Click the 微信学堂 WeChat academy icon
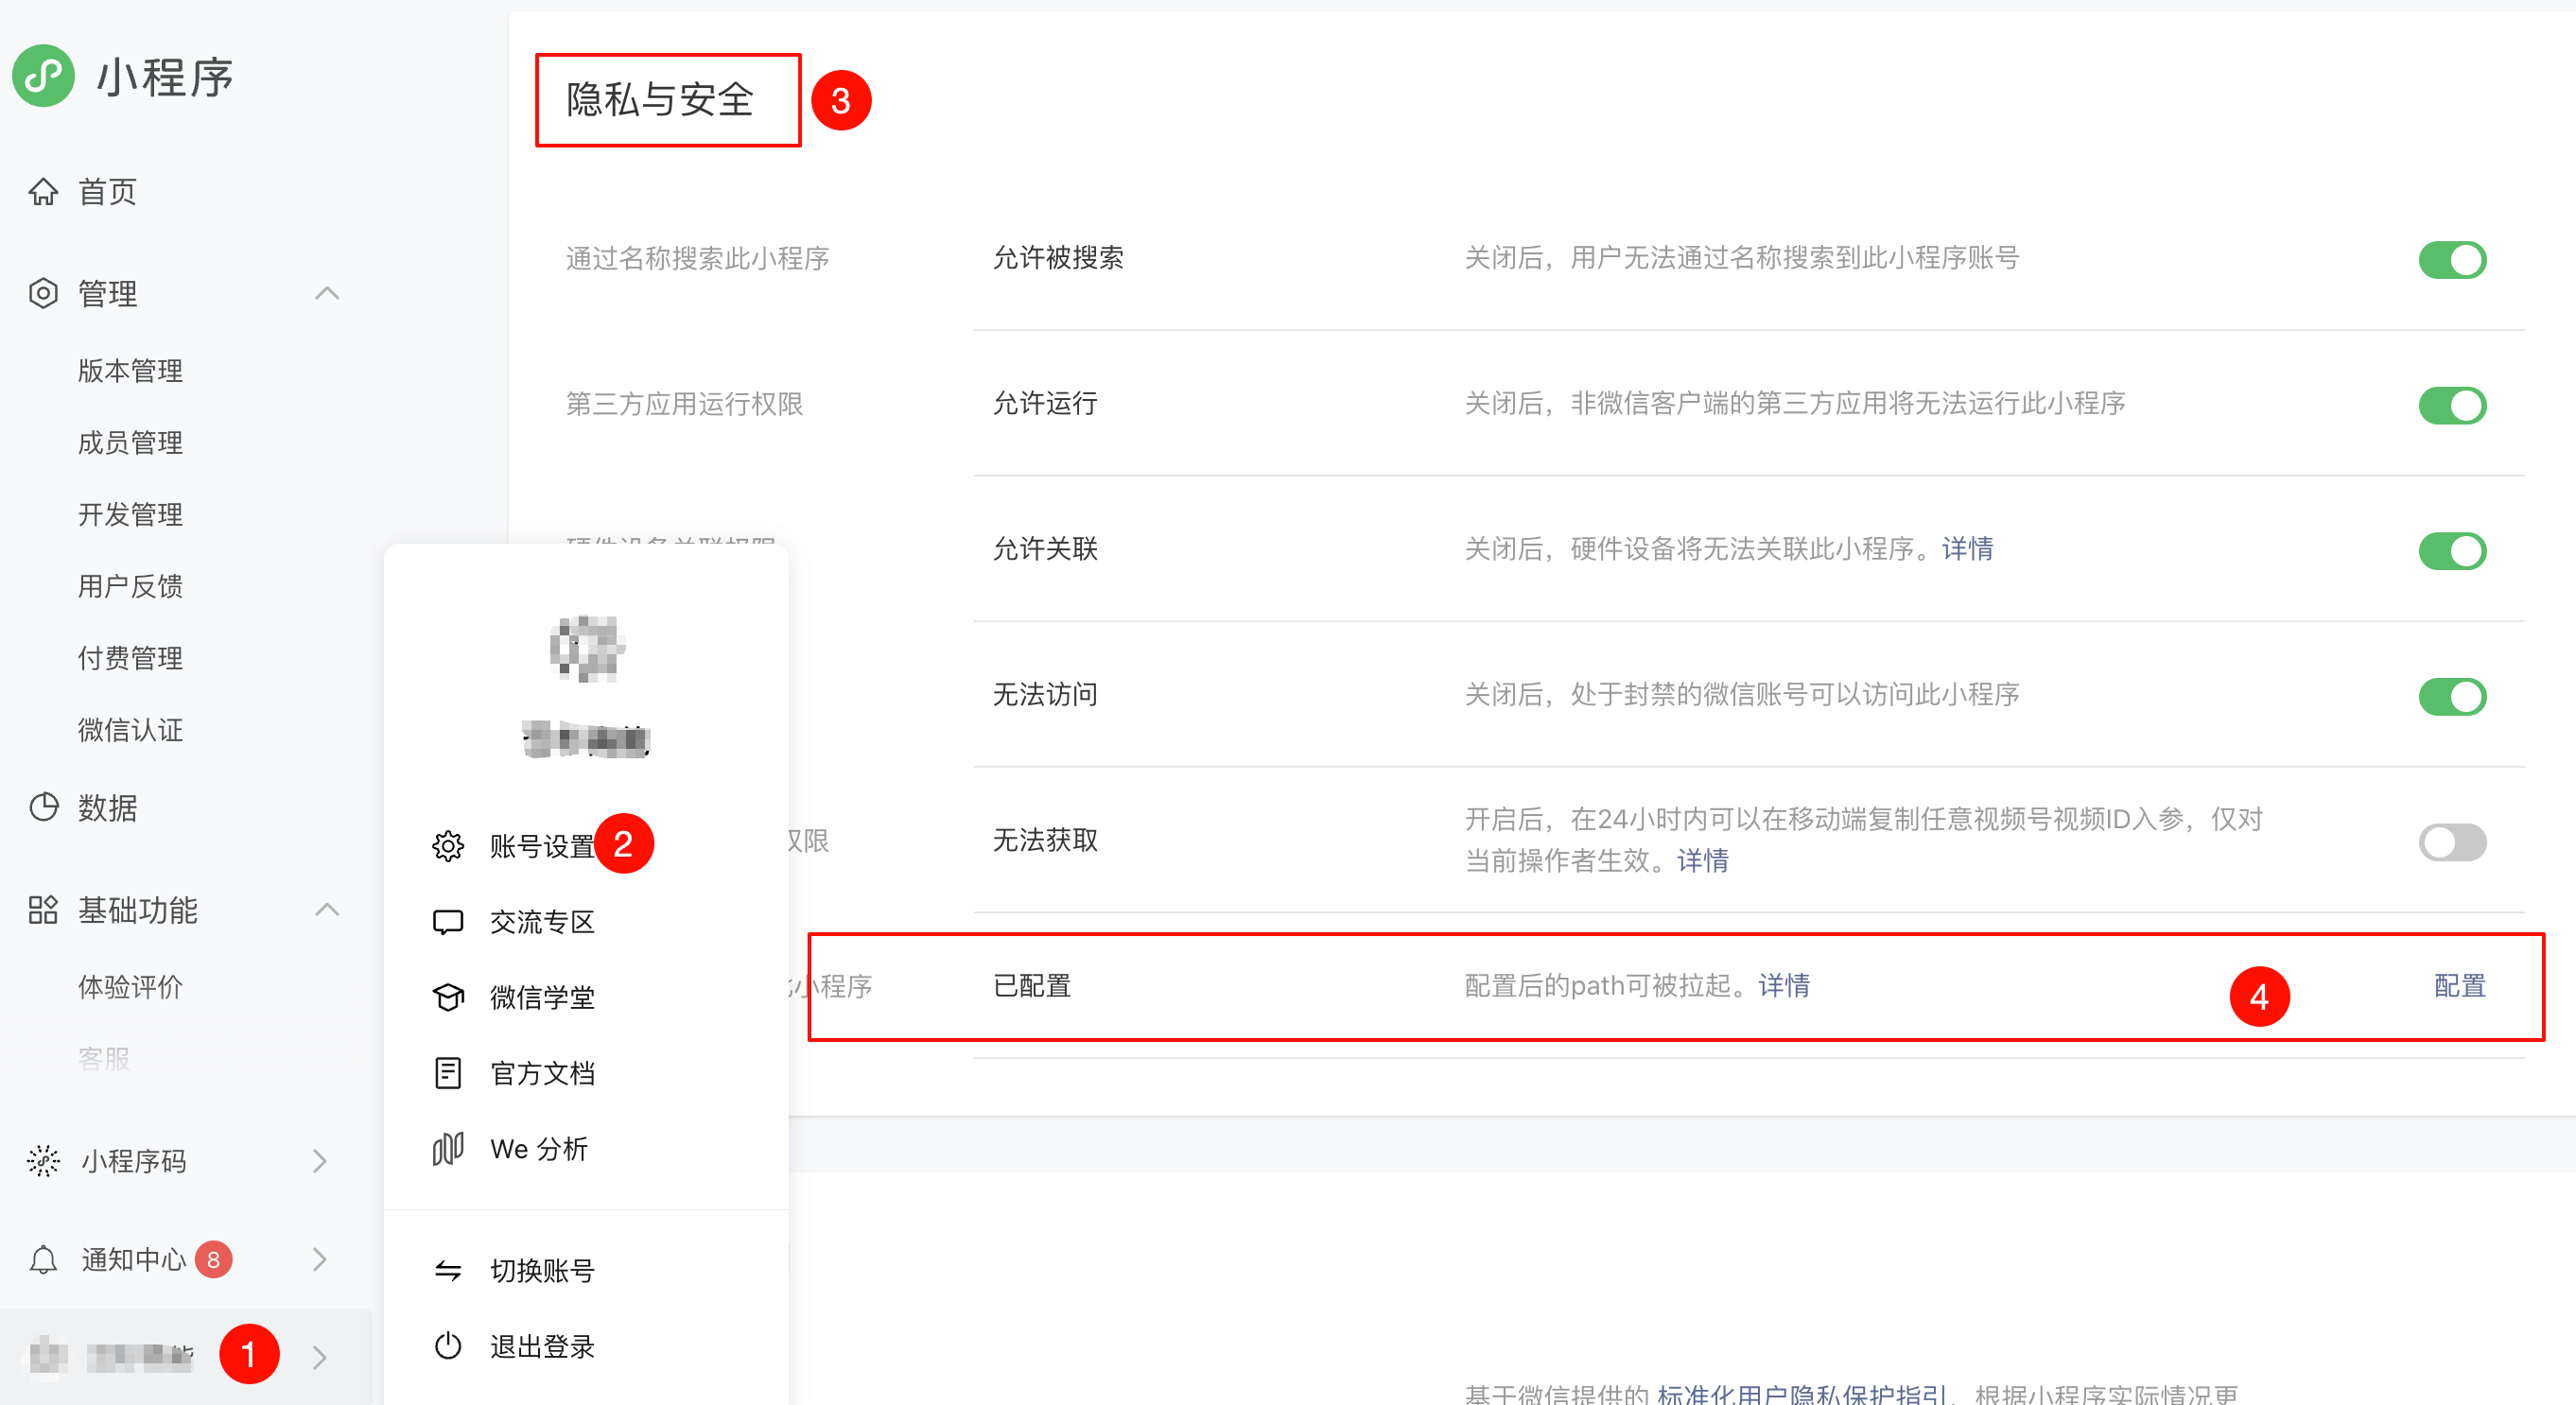 pyautogui.click(x=448, y=997)
